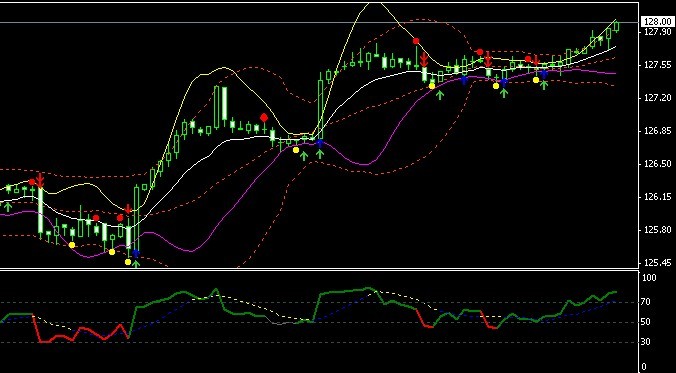
Task: Select the lowest green up arrow near 125.45
Action: tap(136, 263)
